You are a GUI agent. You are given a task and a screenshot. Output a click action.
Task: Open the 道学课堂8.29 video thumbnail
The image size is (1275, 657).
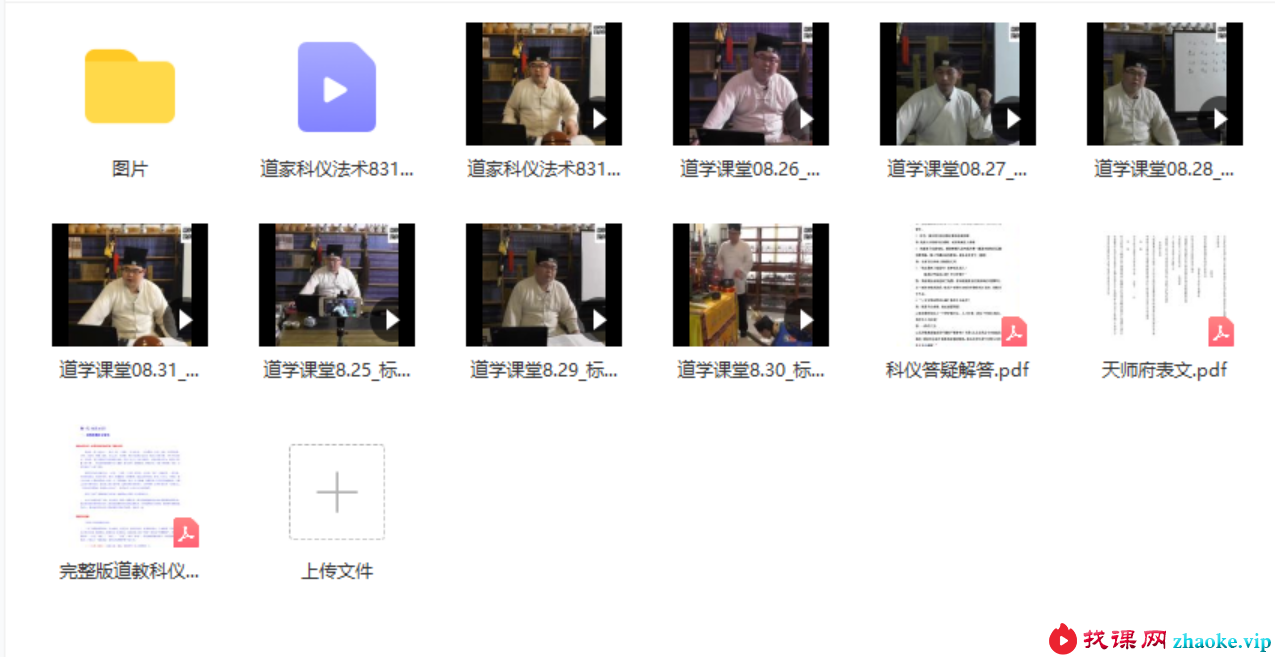(x=544, y=285)
